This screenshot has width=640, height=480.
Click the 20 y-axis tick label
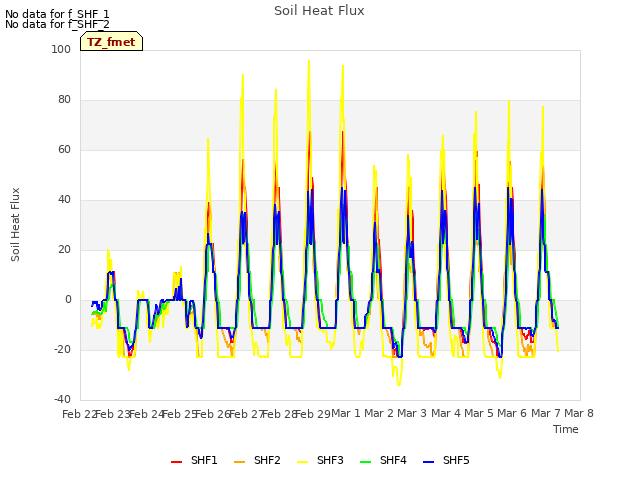point(64,249)
